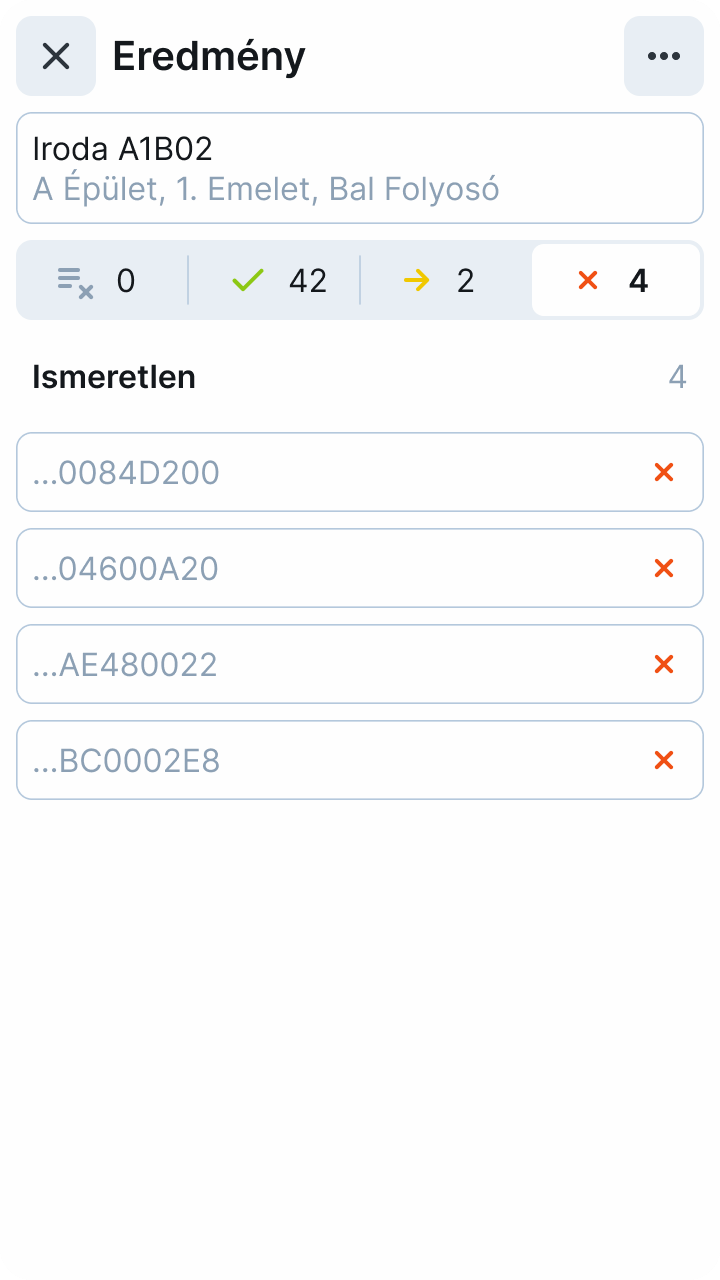Select the red X tab showing 4

[x=616, y=280]
